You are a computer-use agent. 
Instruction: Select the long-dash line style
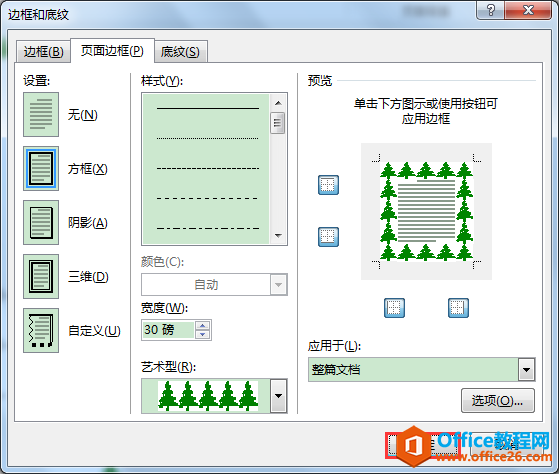point(208,198)
